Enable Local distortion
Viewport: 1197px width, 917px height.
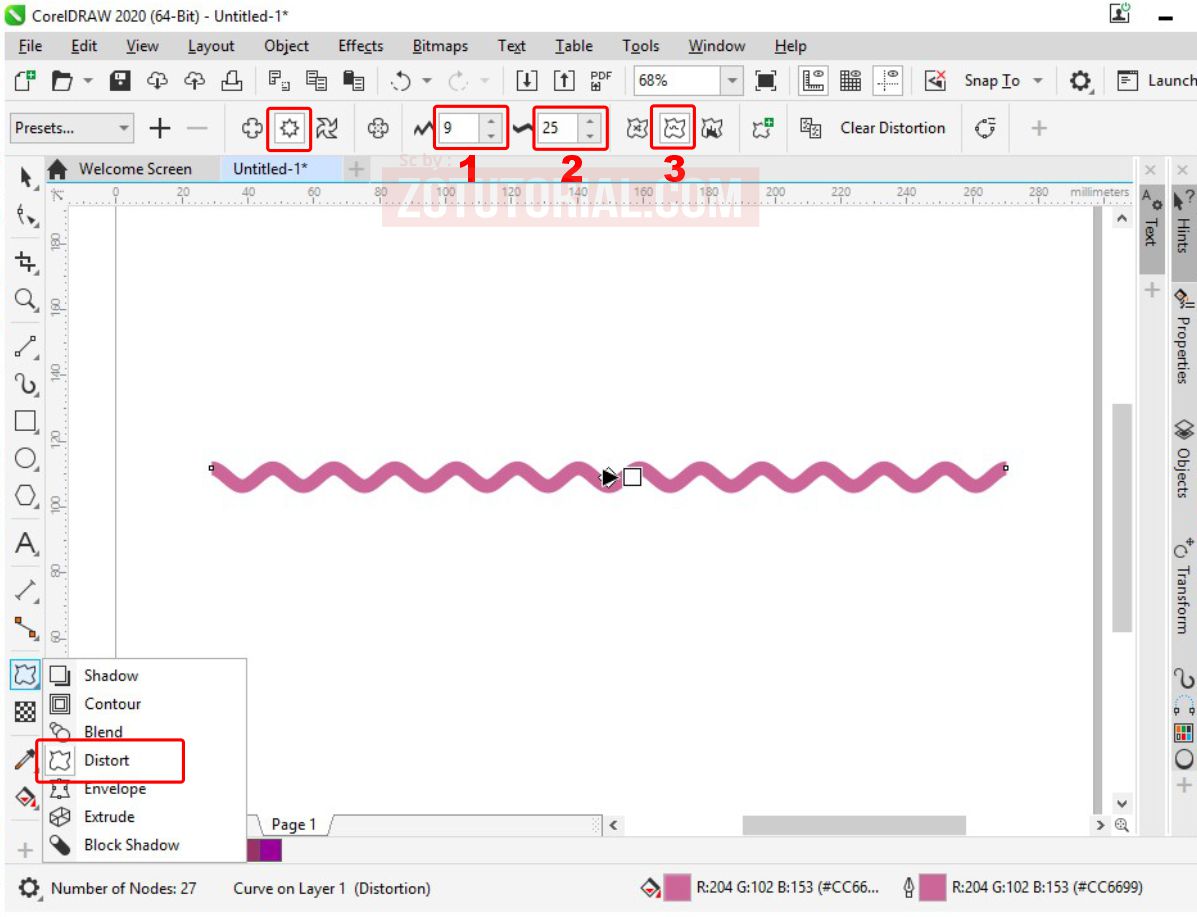713,128
